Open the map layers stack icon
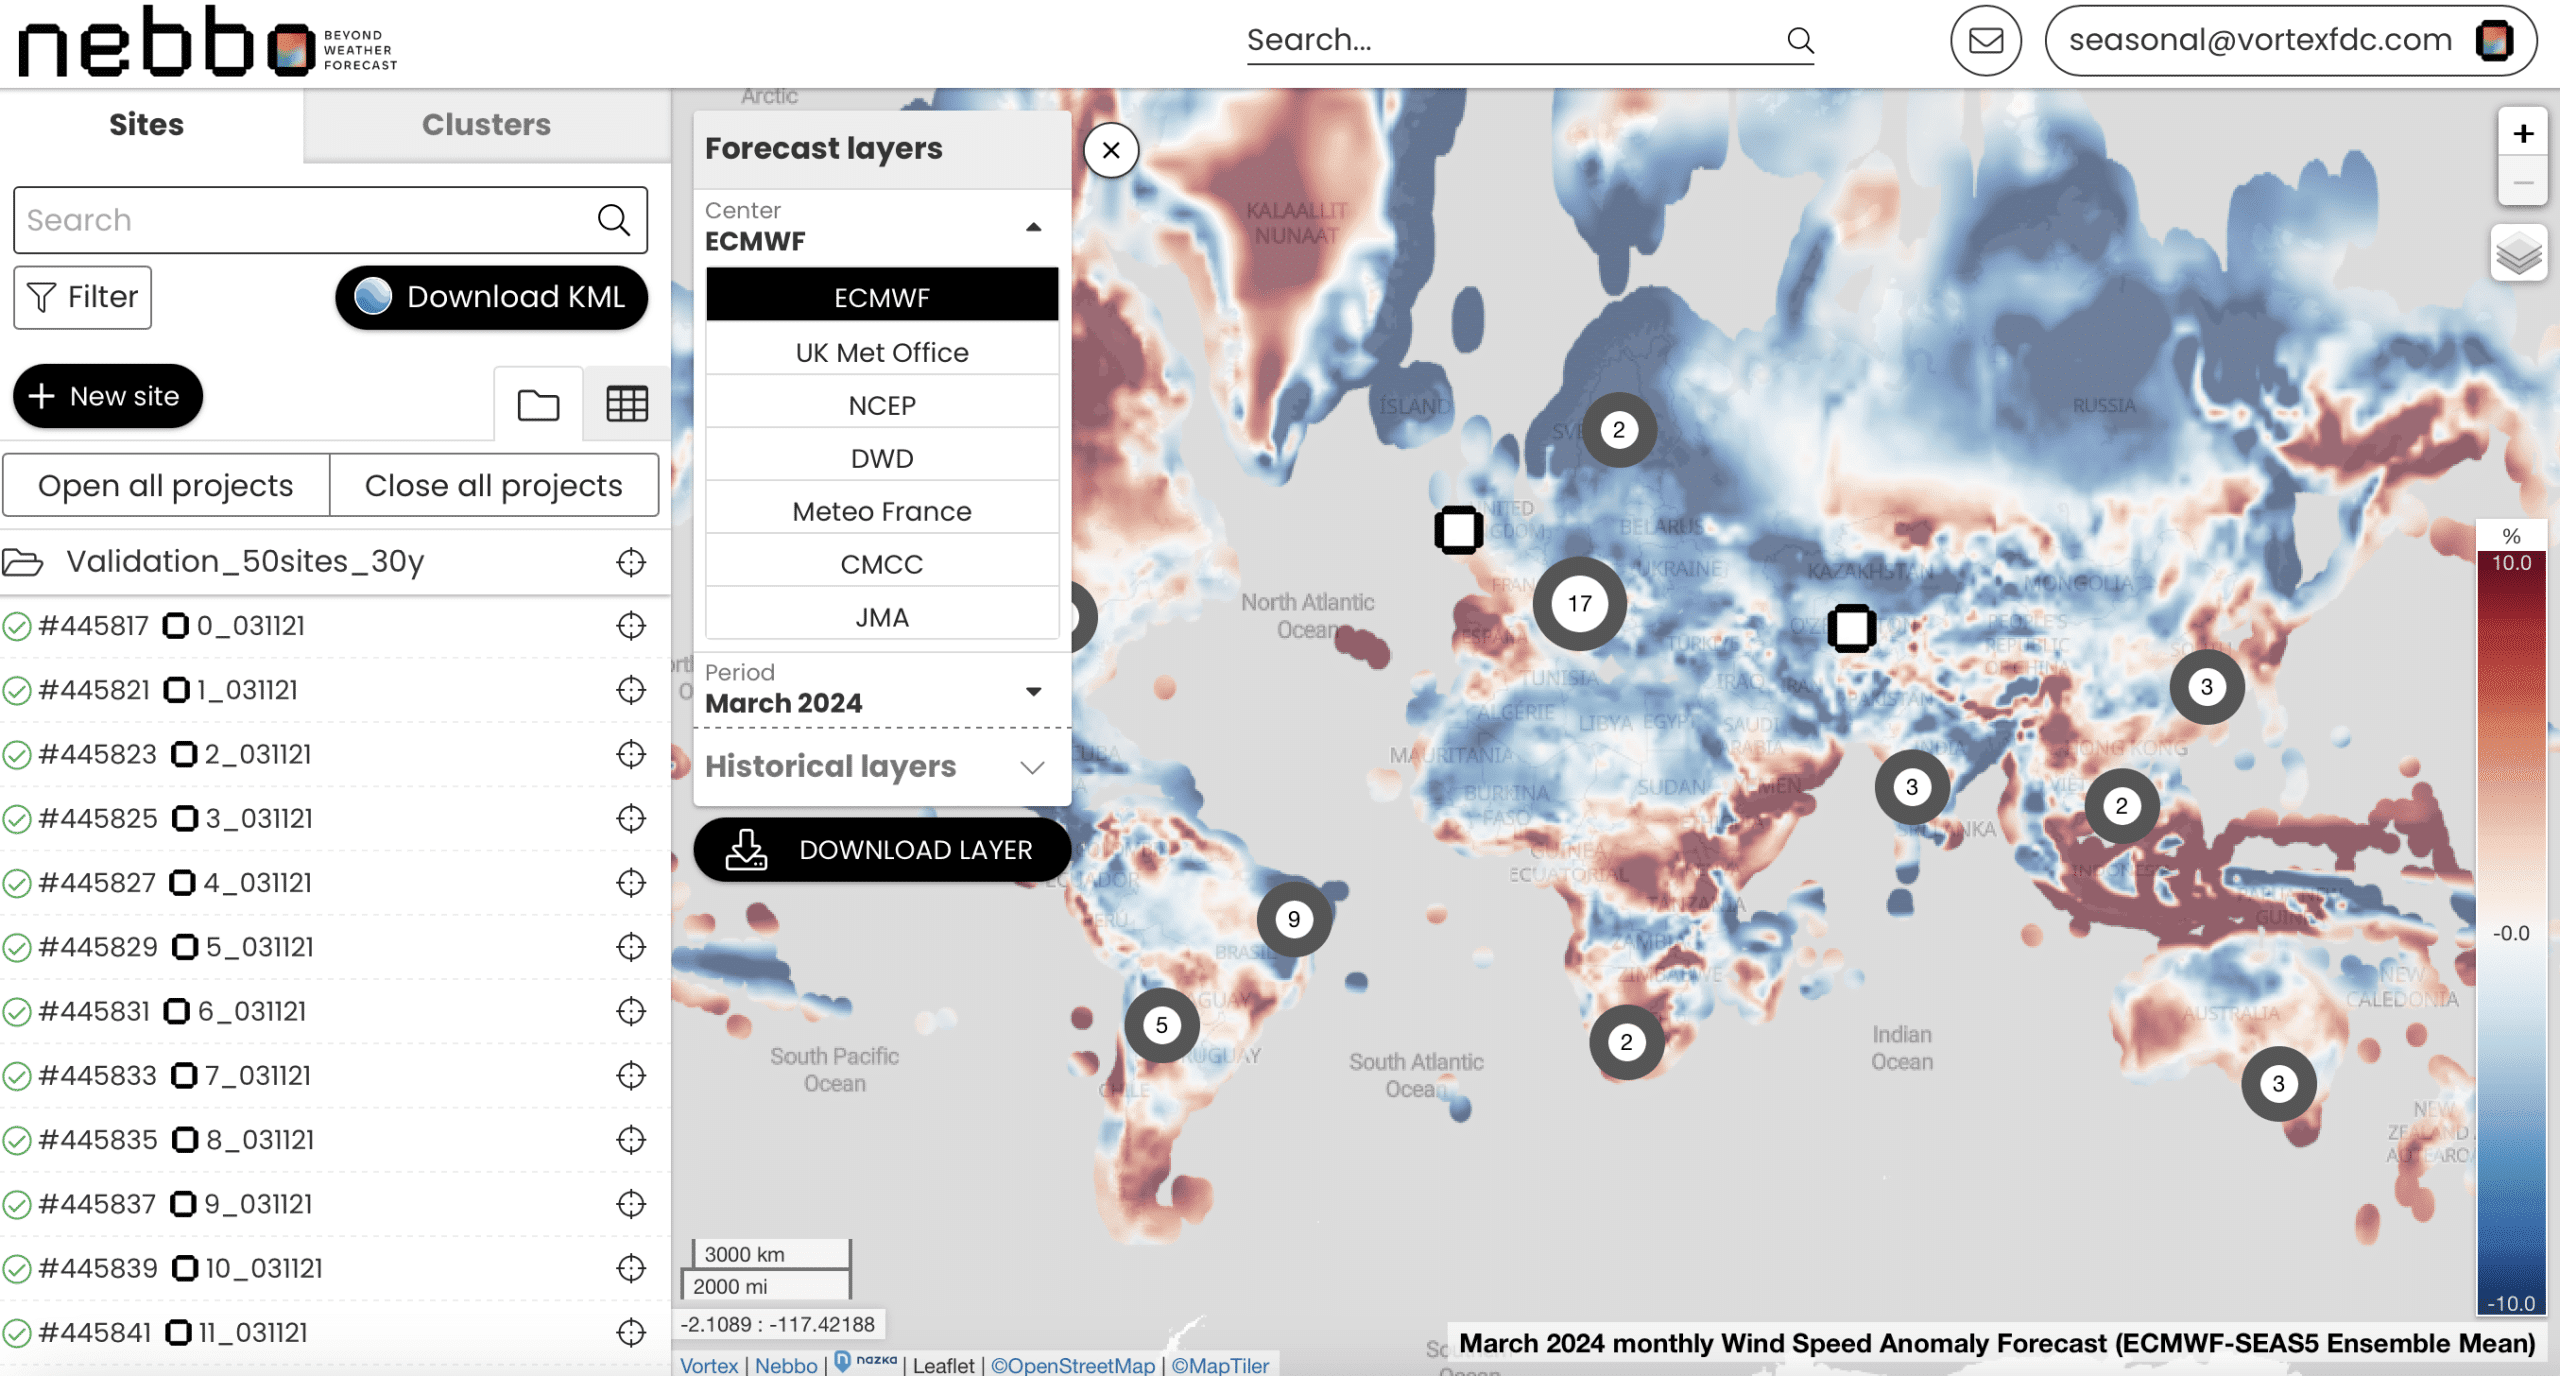The width and height of the screenshot is (2560, 1376). point(2518,254)
